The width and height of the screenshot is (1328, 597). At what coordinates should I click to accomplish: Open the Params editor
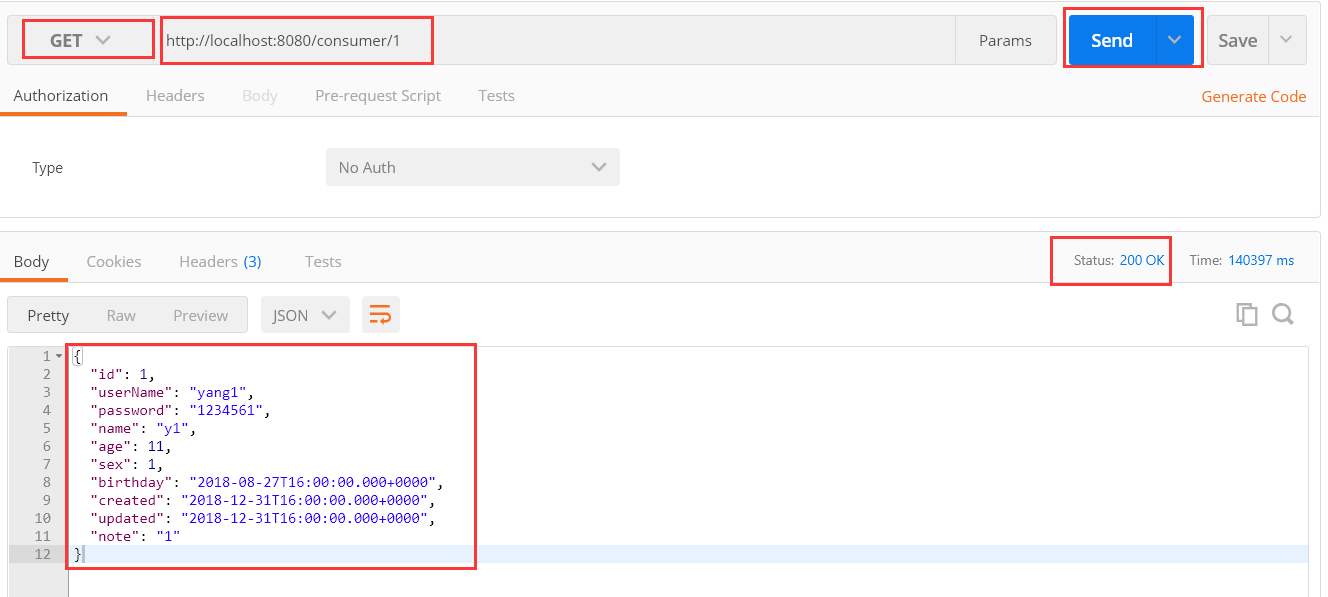click(1005, 41)
